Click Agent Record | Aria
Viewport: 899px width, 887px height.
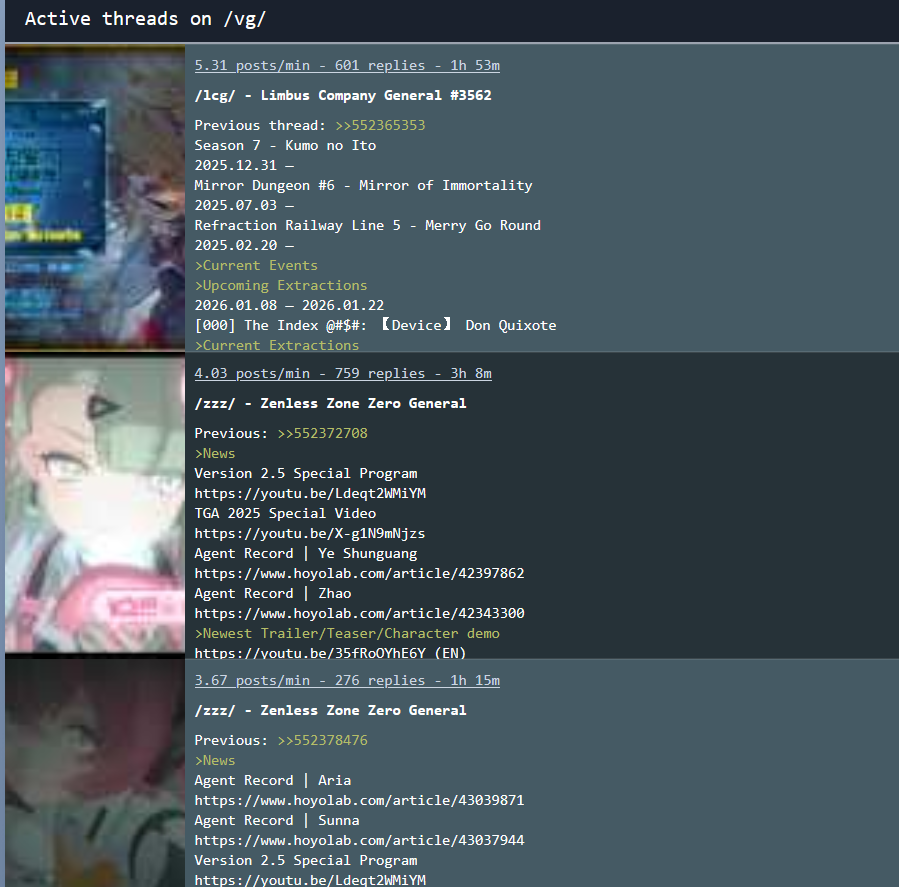273,780
